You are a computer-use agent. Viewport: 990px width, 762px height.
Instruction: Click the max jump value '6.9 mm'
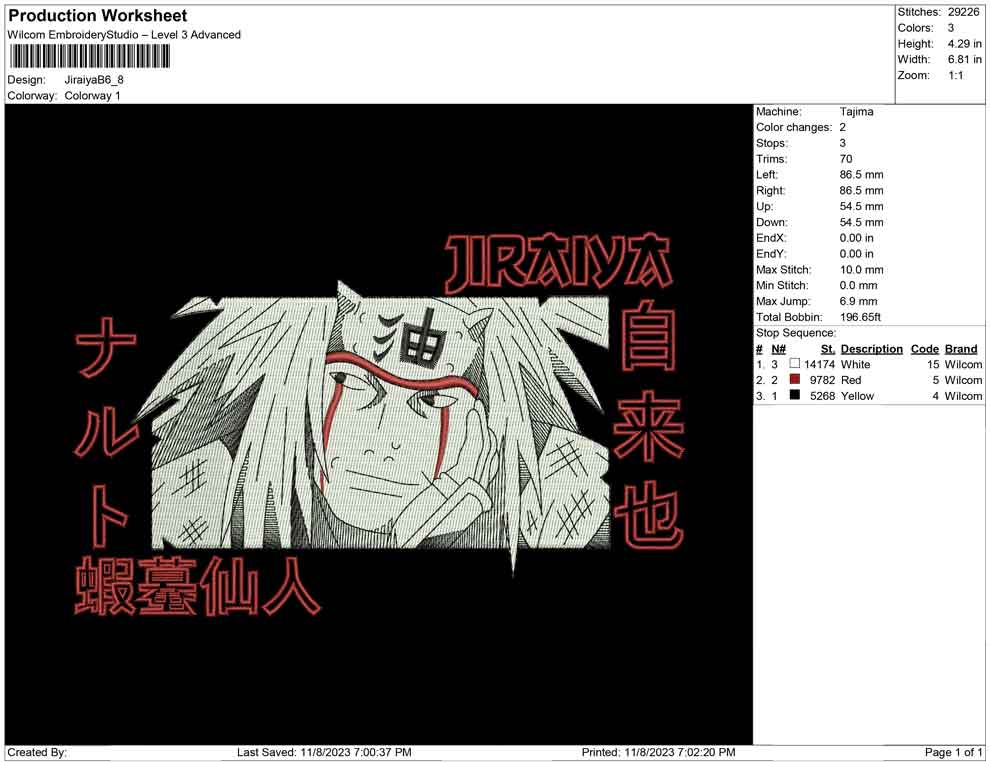[858, 301]
